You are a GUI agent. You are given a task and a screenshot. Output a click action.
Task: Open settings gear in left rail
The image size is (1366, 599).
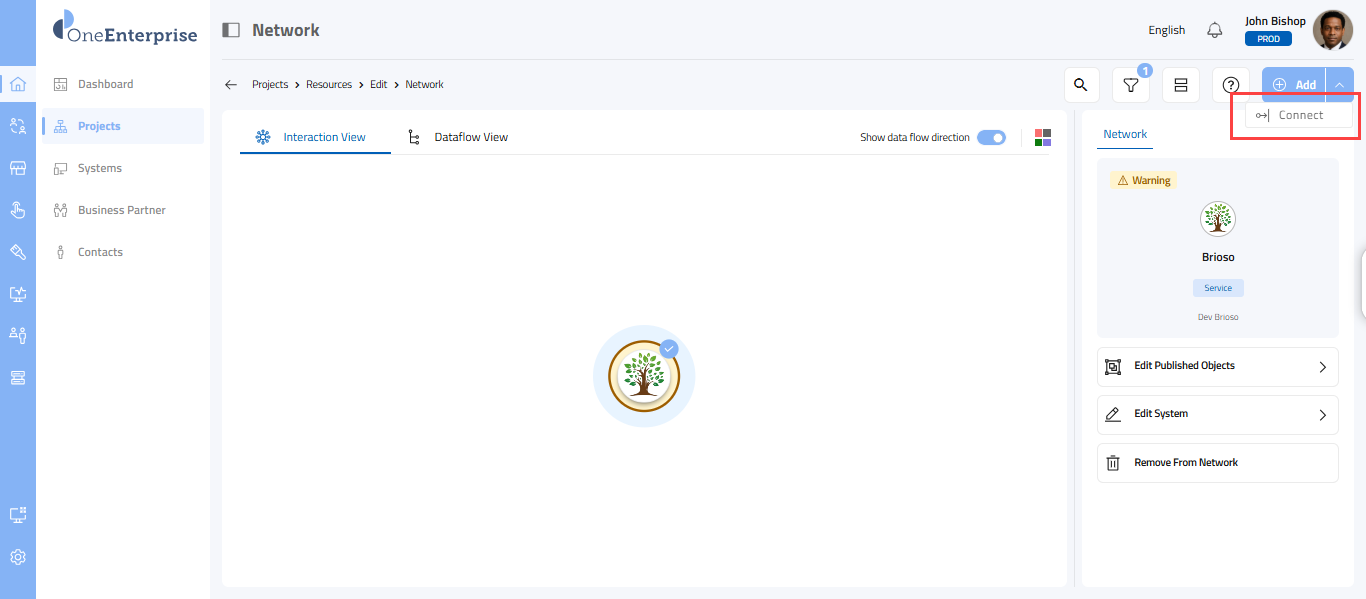coord(17,557)
